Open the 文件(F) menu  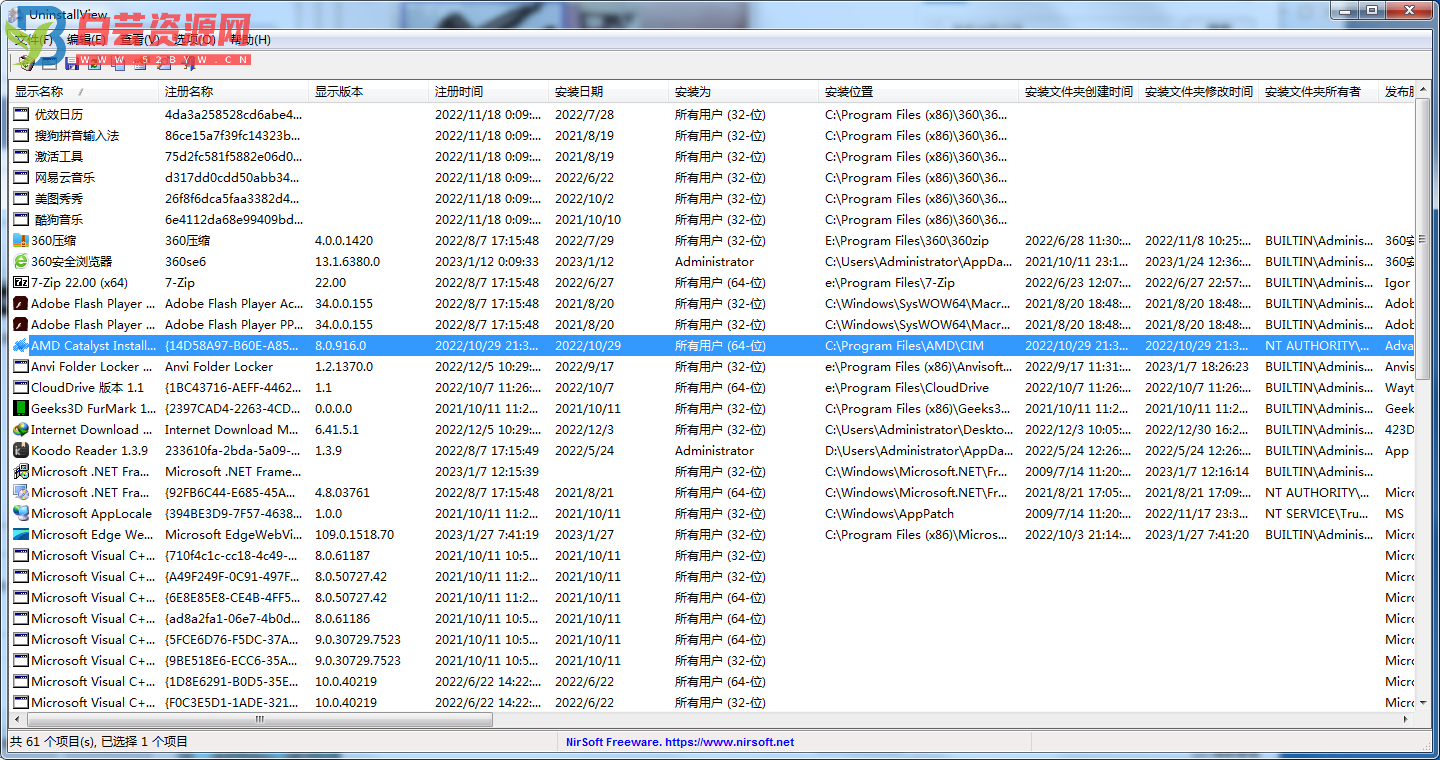[33, 40]
